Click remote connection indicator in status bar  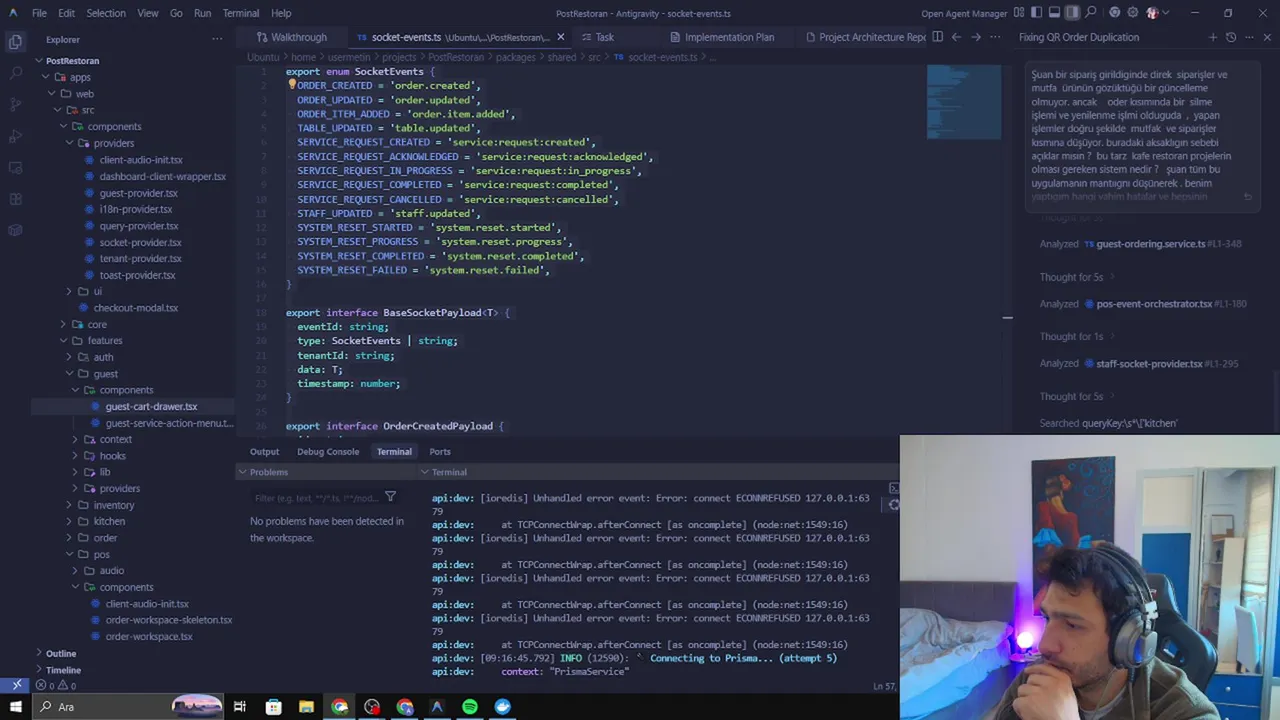[x=16, y=685]
